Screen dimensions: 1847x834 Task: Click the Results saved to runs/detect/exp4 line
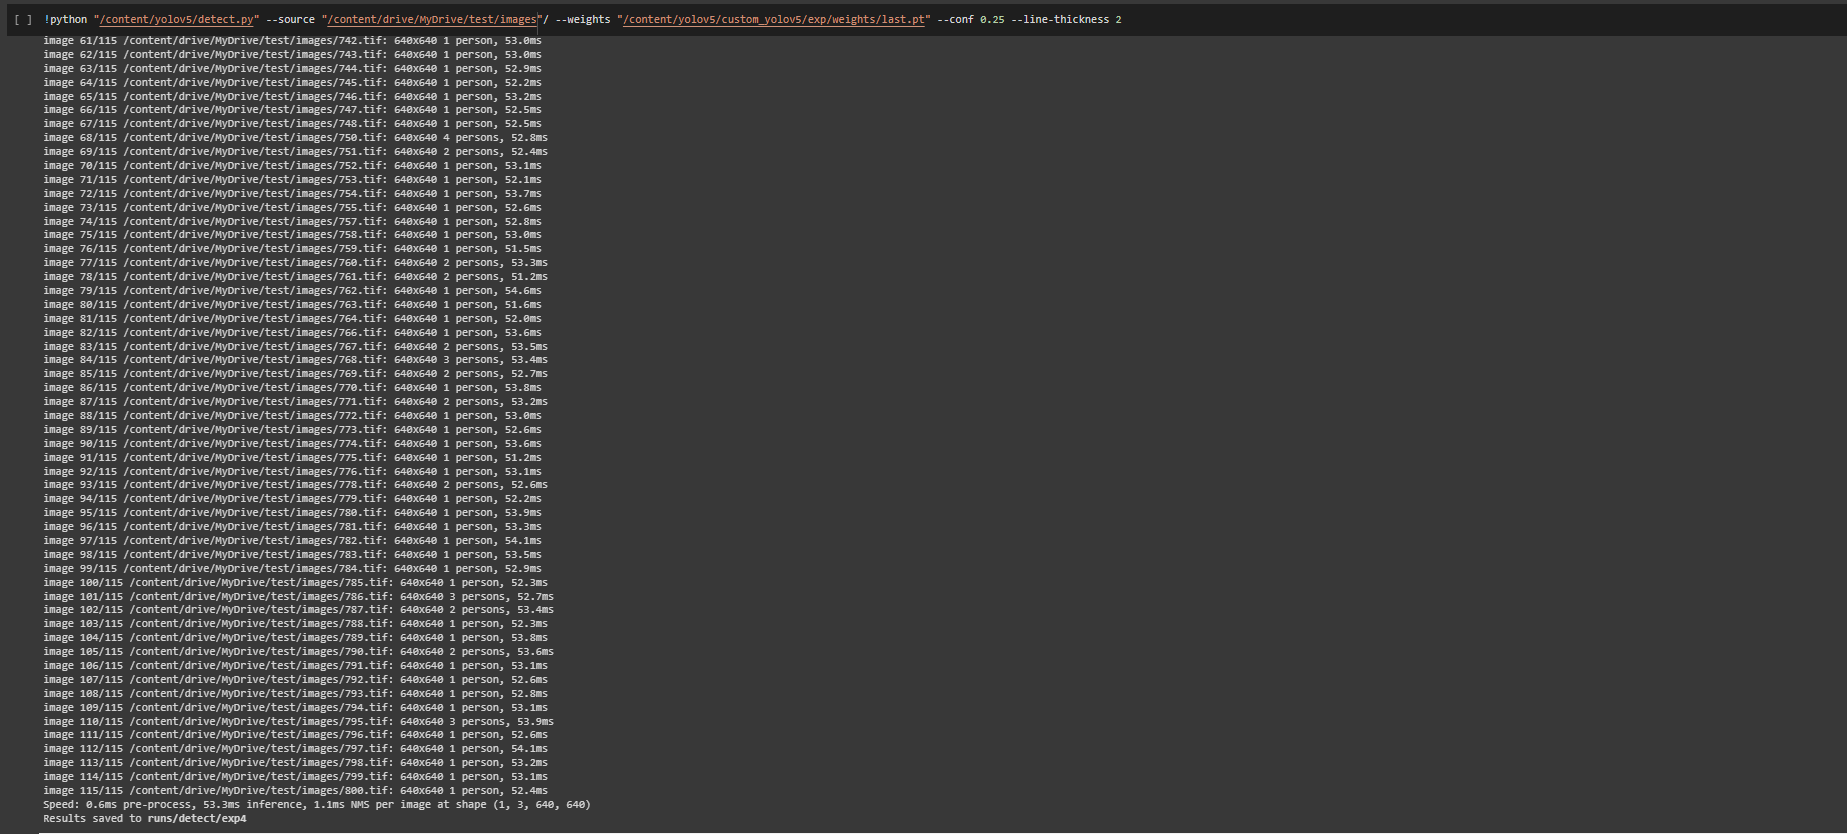145,819
